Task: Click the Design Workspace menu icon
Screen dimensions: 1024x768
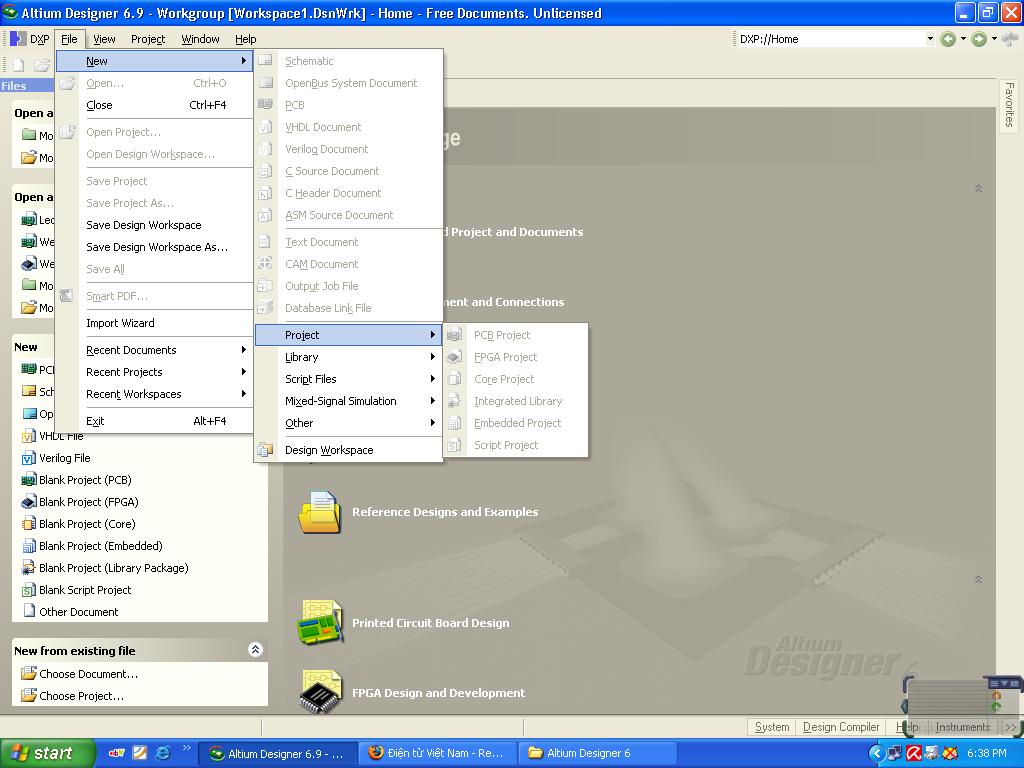Action: [264, 450]
